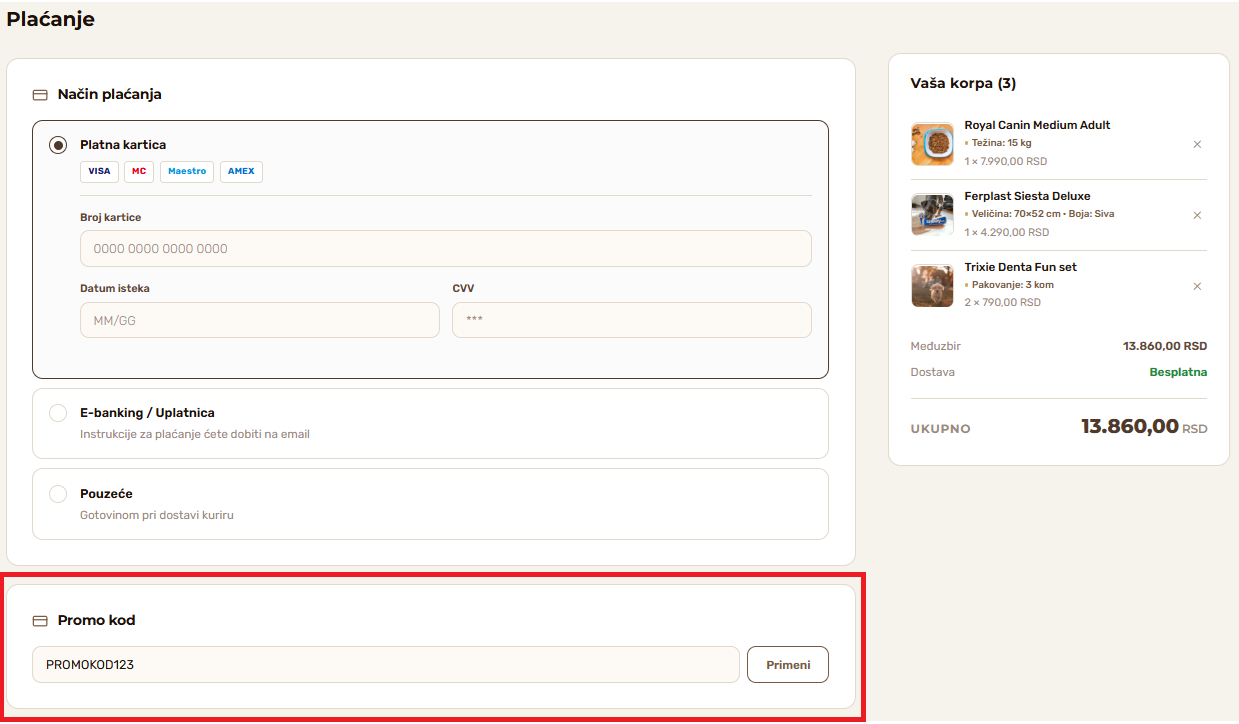Click into the CVV field

[x=631, y=320]
